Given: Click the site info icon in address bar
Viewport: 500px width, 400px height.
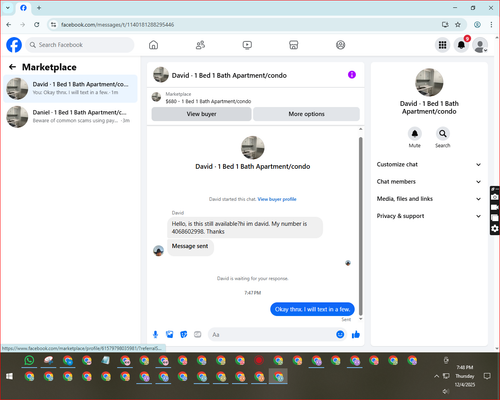Looking at the screenshot, I should [x=53, y=25].
